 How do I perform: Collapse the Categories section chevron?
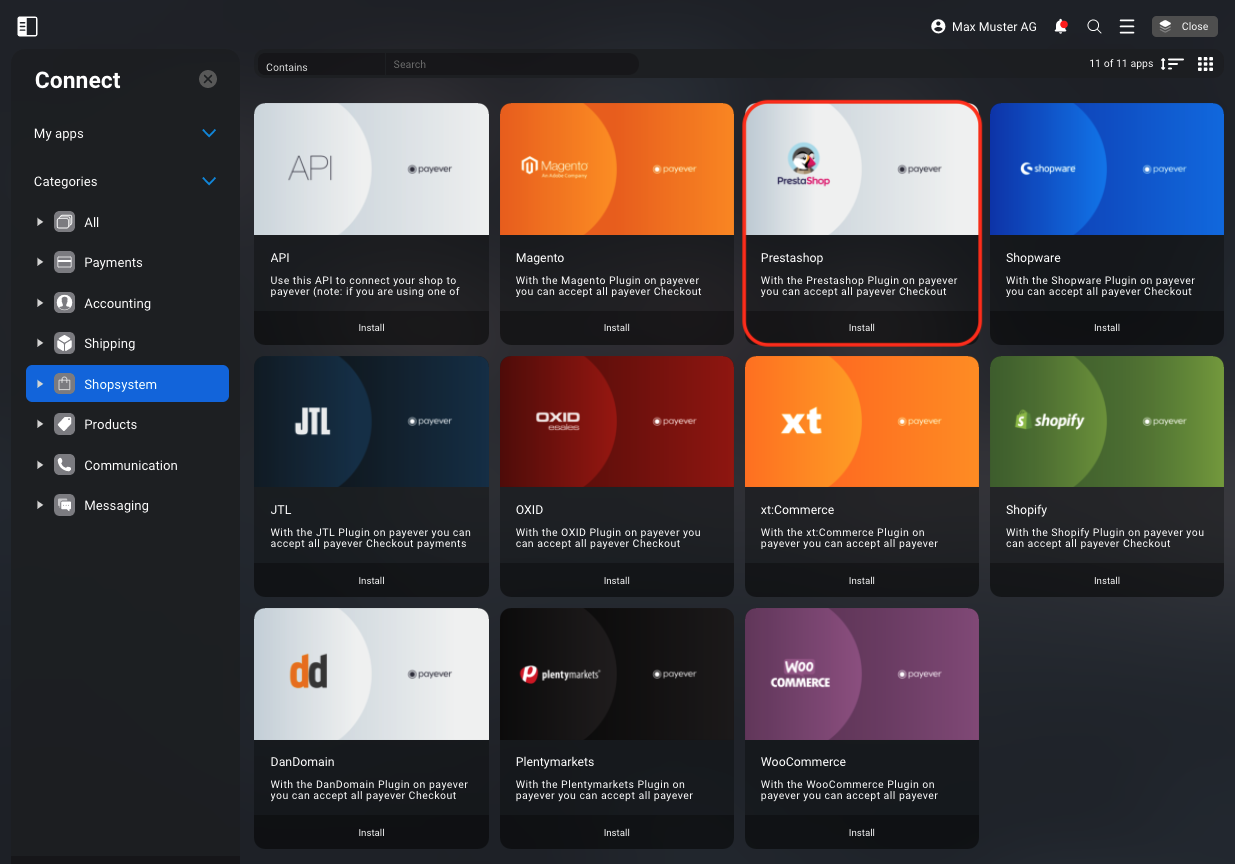(x=209, y=181)
